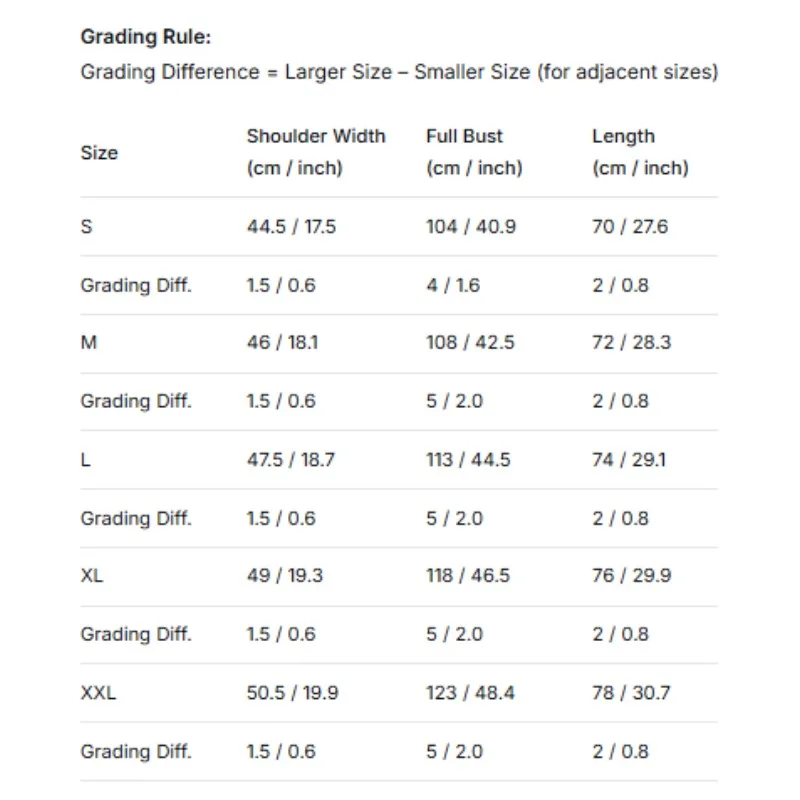Click the Size column header
The image size is (800, 800).
(x=99, y=153)
